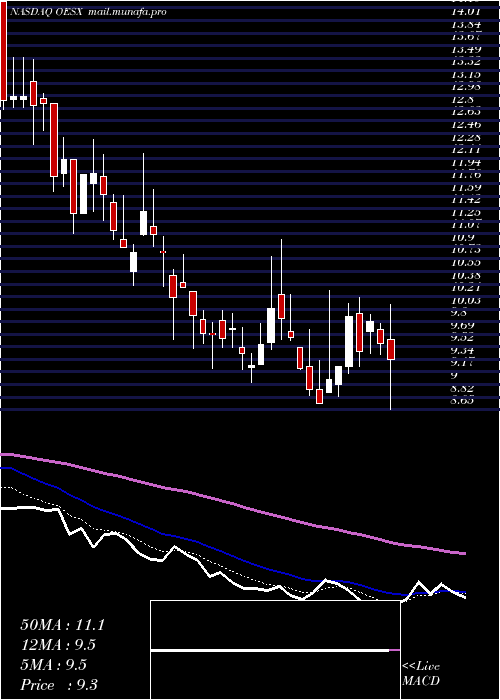The image size is (500, 700).
Task: Click the first tall red candlestick
Action: pyautogui.click(x=4, y=50)
